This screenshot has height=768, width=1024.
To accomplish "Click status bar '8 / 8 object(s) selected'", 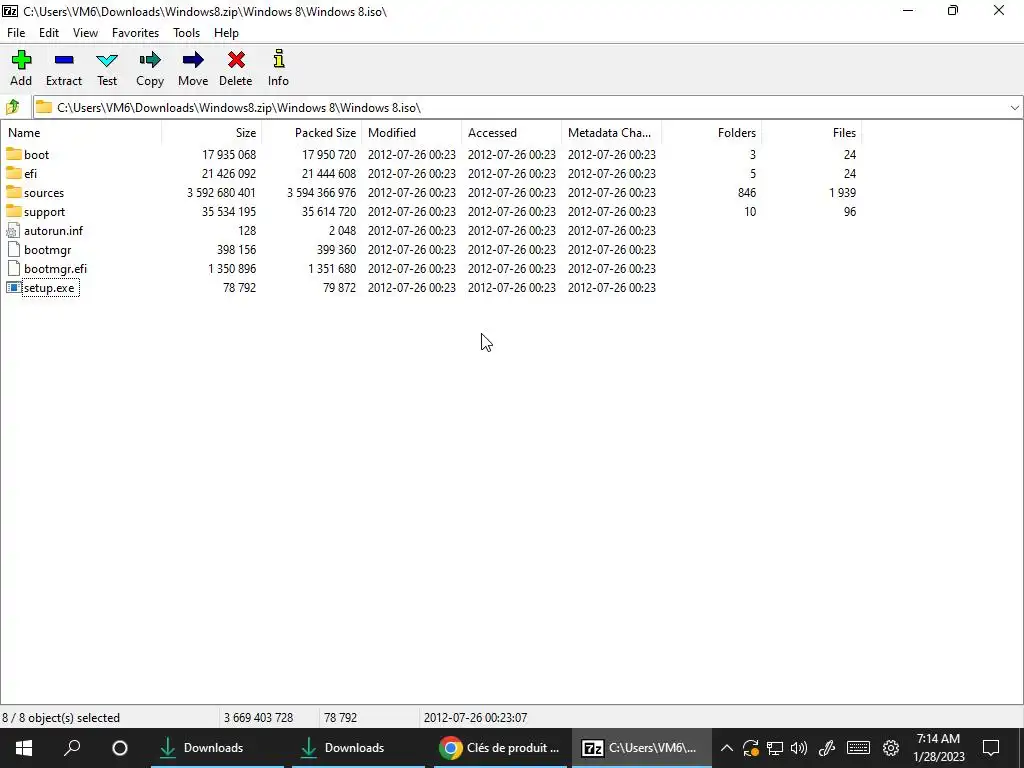I will pos(61,718).
